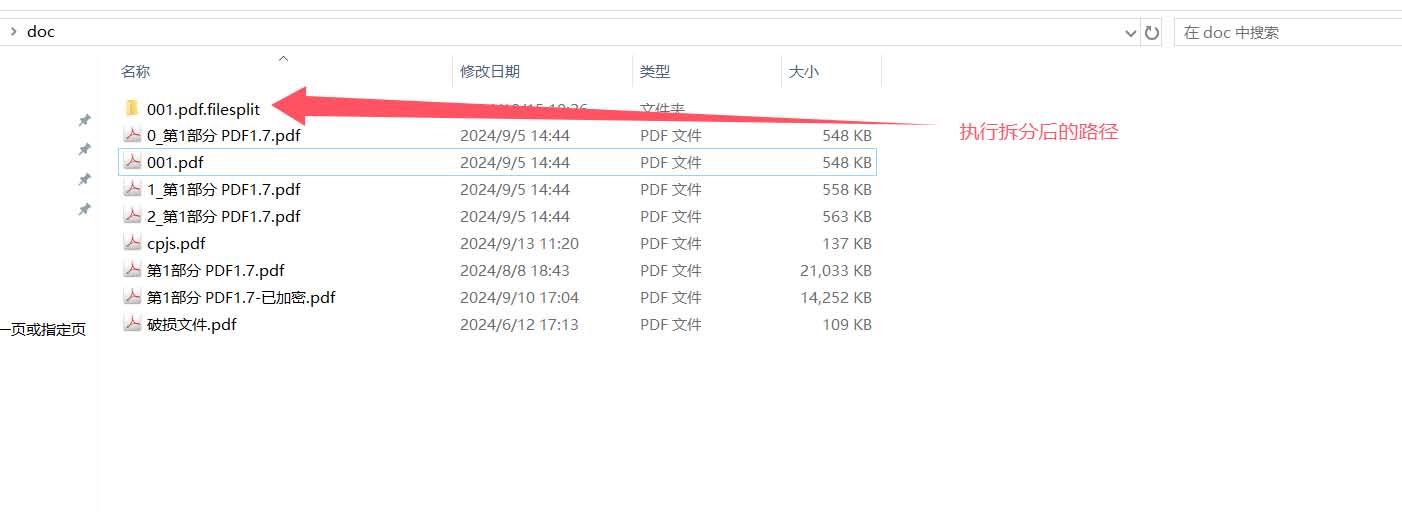Select file name 破损文件.pdf
Image resolution: width=1402 pixels, height=512 pixels.
tap(192, 324)
